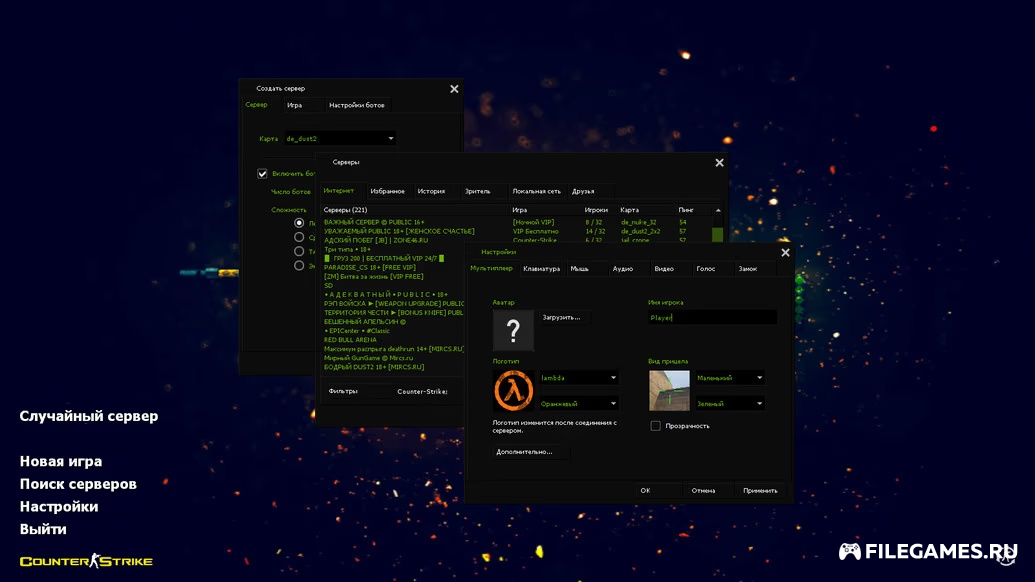This screenshot has width=1035, height=582.
Task: Select the Мультиплеер tab
Action: (x=491, y=269)
